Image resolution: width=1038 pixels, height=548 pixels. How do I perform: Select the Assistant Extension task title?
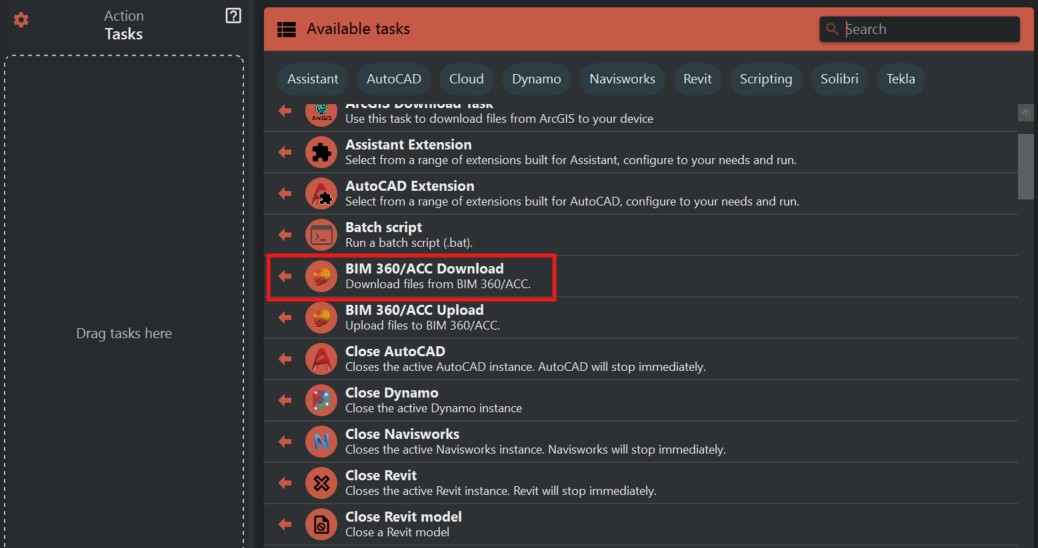(x=408, y=144)
